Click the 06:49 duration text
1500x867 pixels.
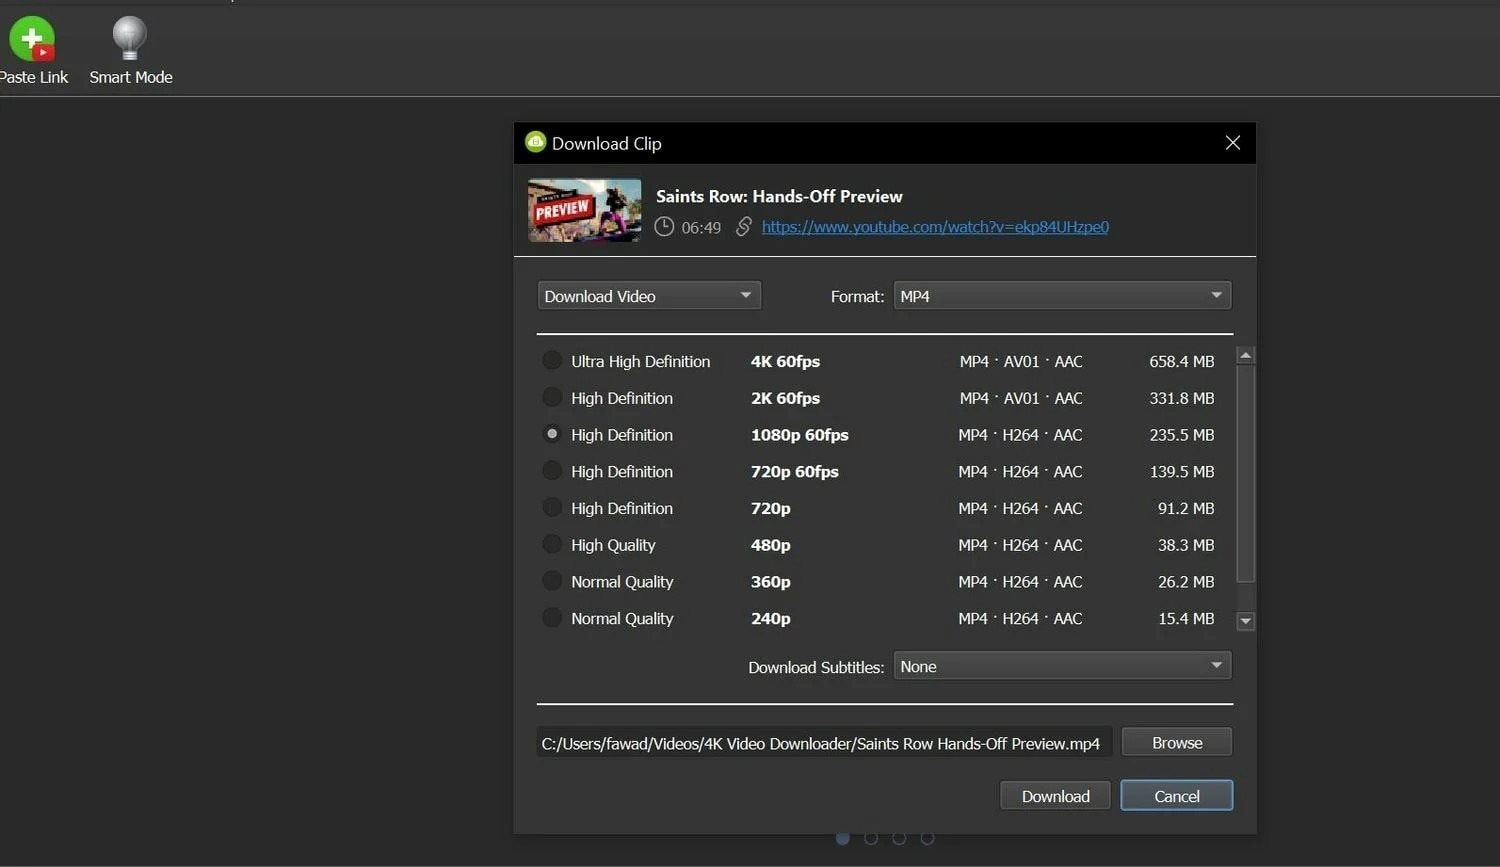click(701, 228)
